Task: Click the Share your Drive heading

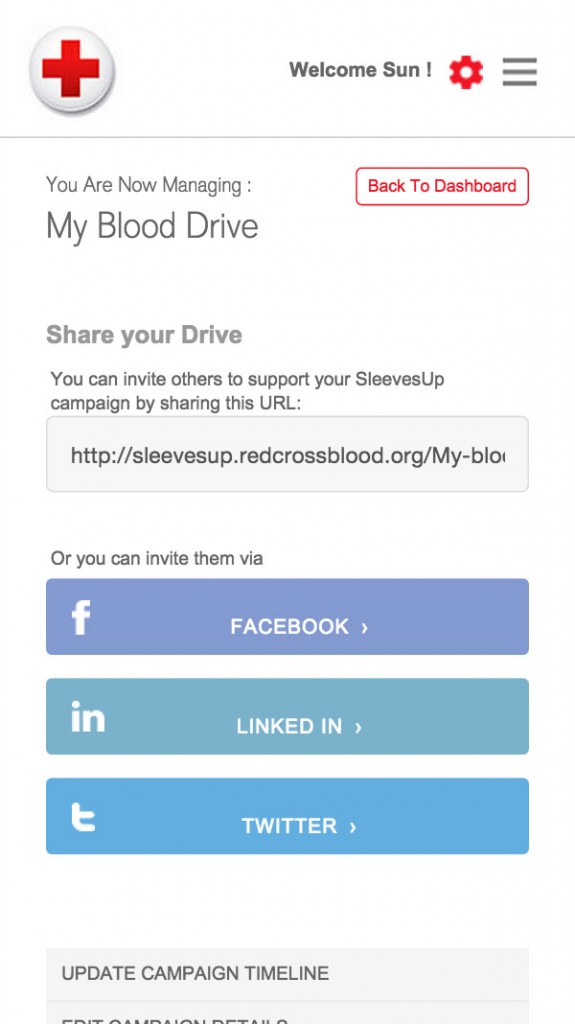Action: (144, 335)
